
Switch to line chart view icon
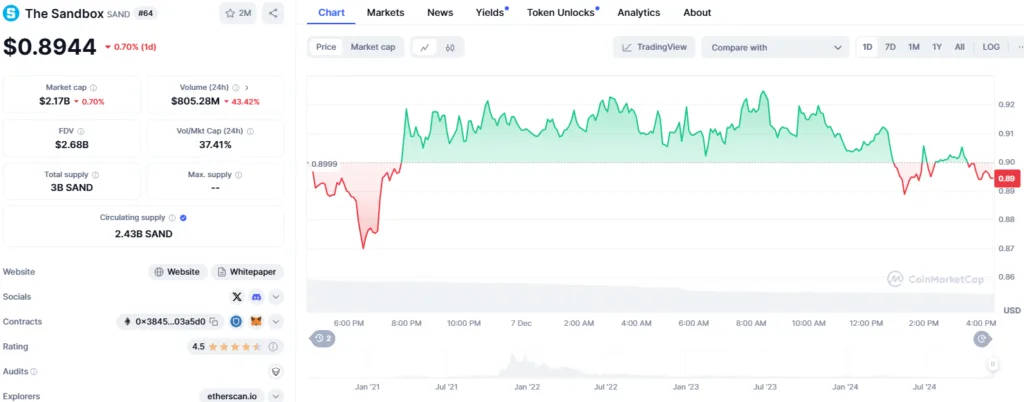pos(425,47)
